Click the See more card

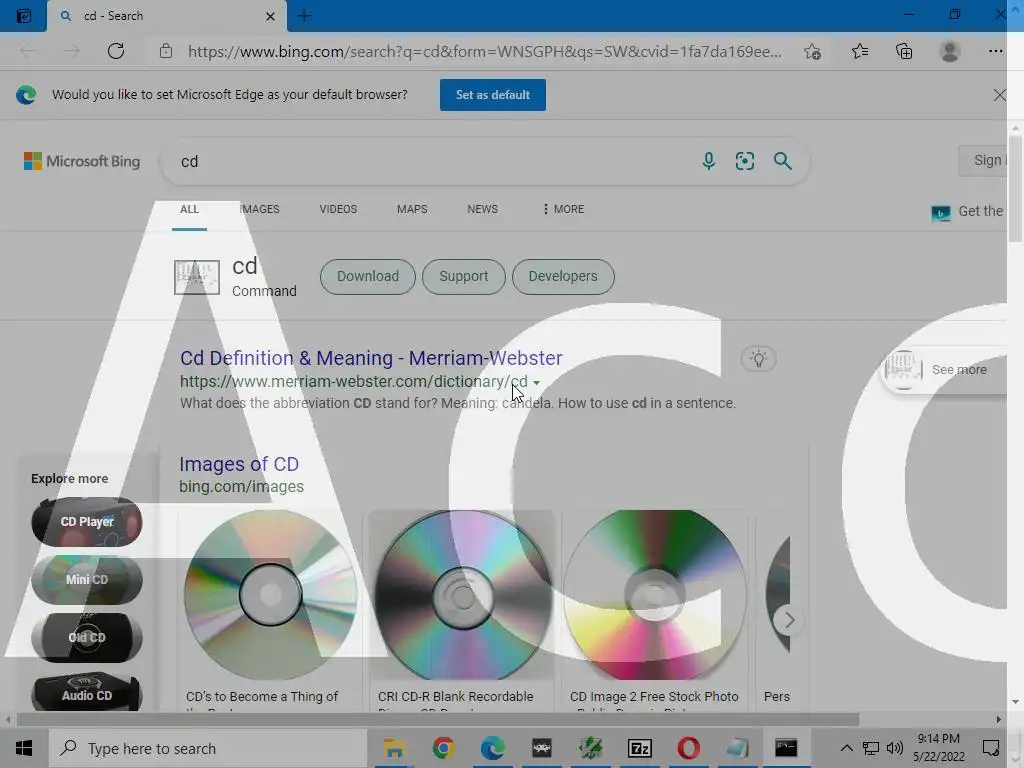944,370
